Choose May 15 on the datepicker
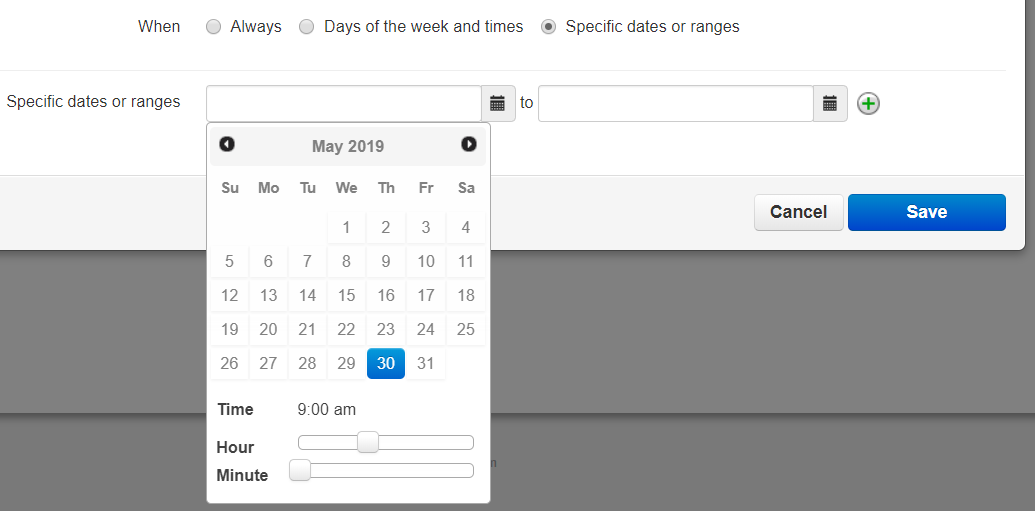This screenshot has height=511, width=1035. pos(347,295)
